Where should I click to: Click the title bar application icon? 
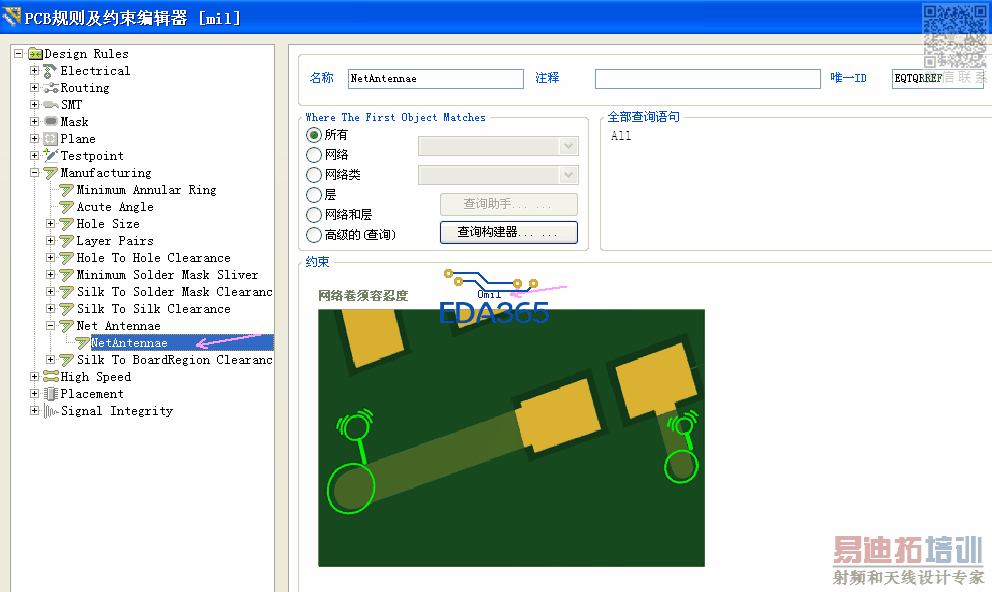[x=11, y=16]
